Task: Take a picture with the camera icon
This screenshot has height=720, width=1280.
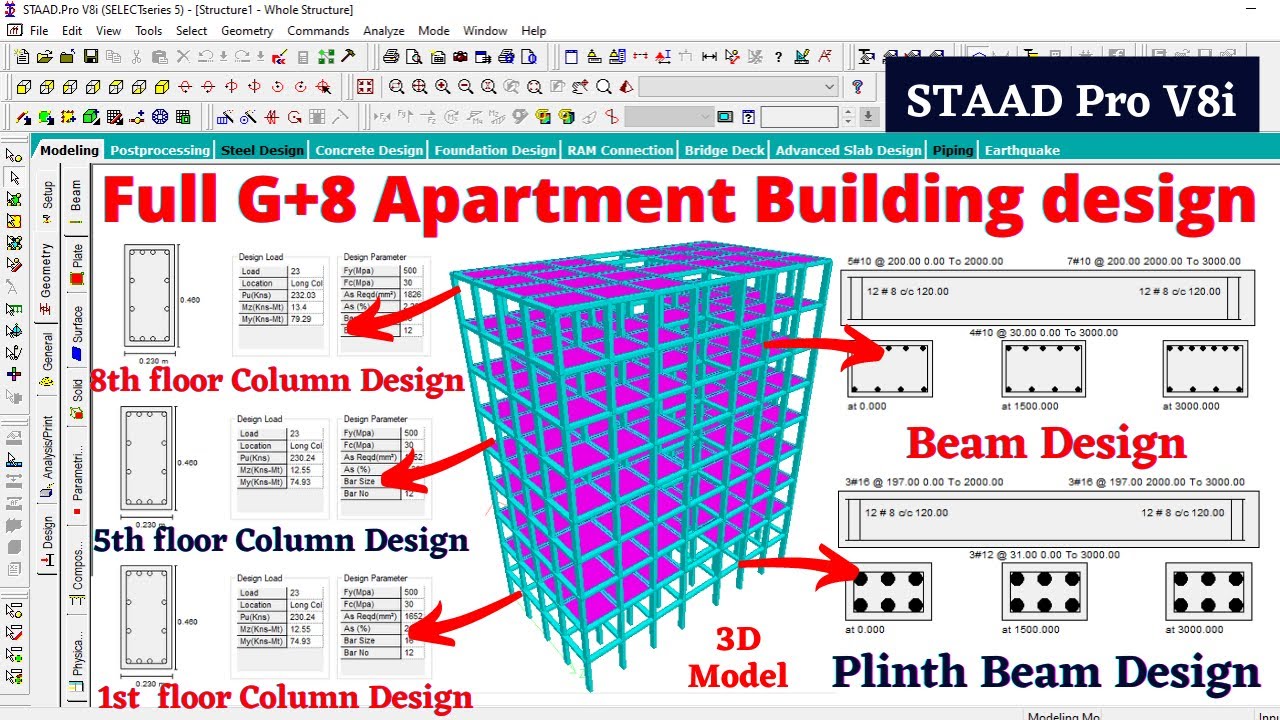Action: pos(460,57)
